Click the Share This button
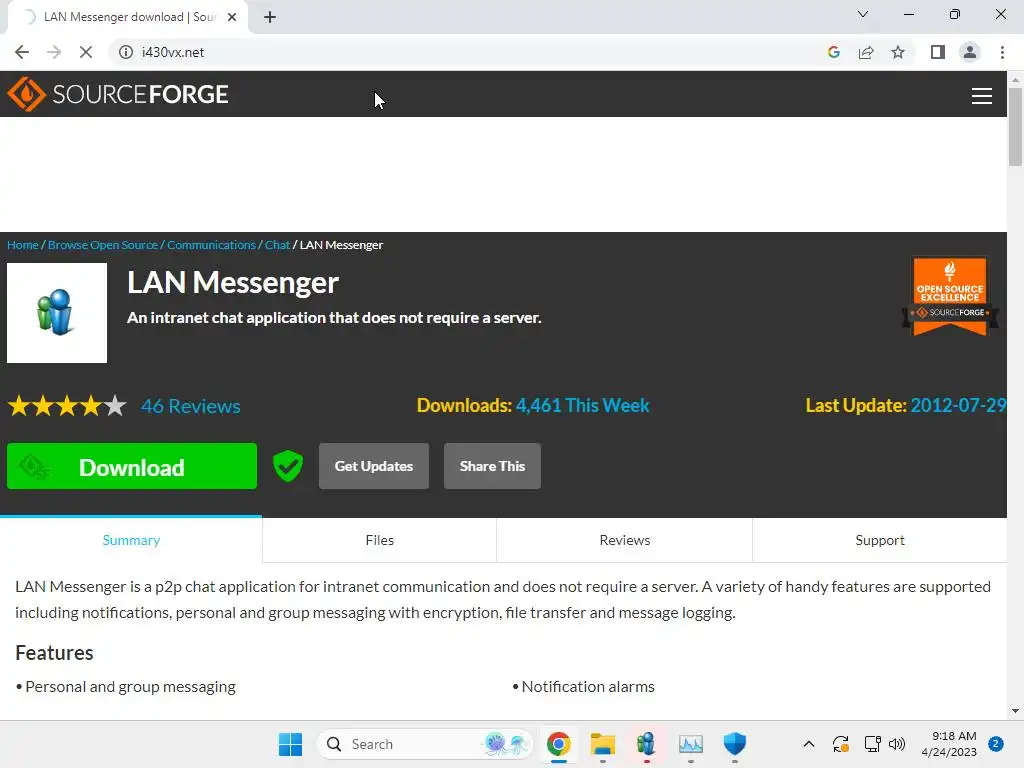The width and height of the screenshot is (1024, 768). pyautogui.click(x=492, y=466)
